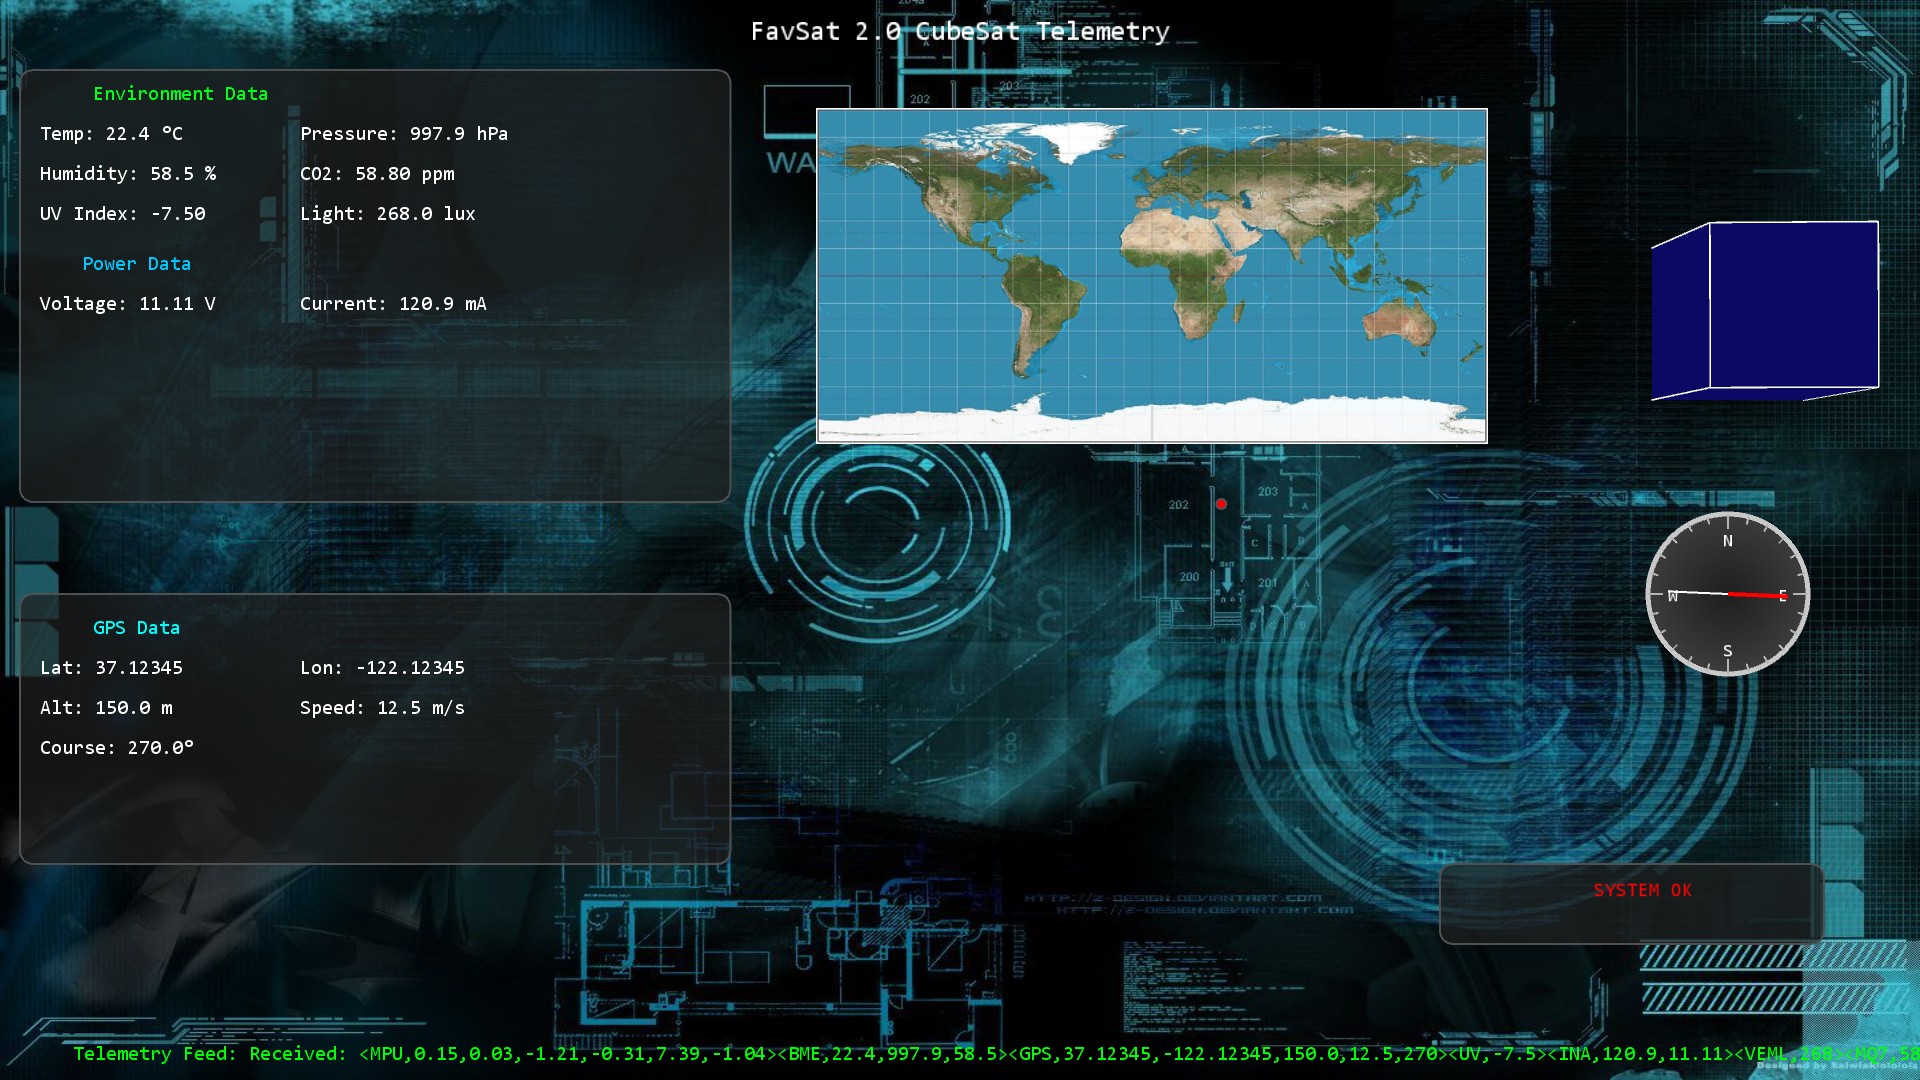The image size is (1920, 1080).
Task: Click the Voltage: 11.11 V reading
Action: point(128,304)
